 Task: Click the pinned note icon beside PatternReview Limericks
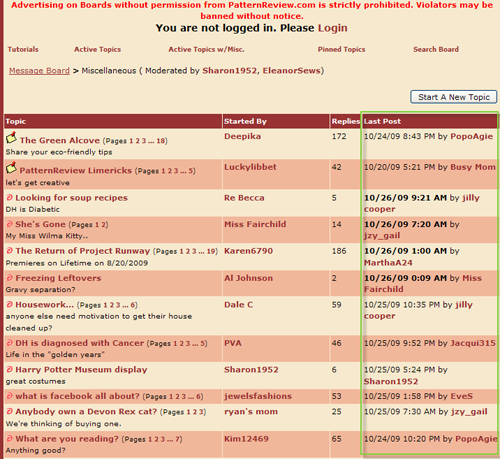click(x=11, y=168)
